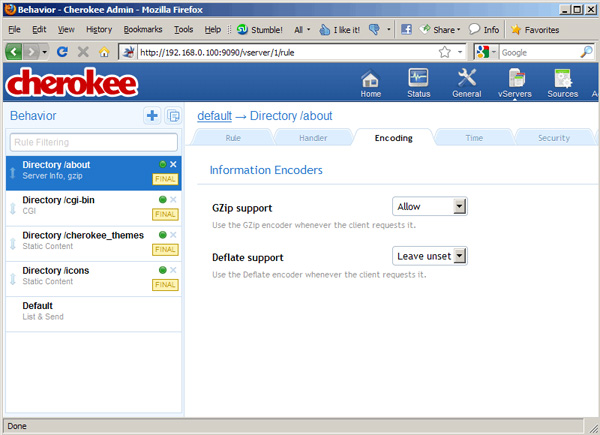Toggle active green dot for Directory /cherokee_themes

point(163,235)
